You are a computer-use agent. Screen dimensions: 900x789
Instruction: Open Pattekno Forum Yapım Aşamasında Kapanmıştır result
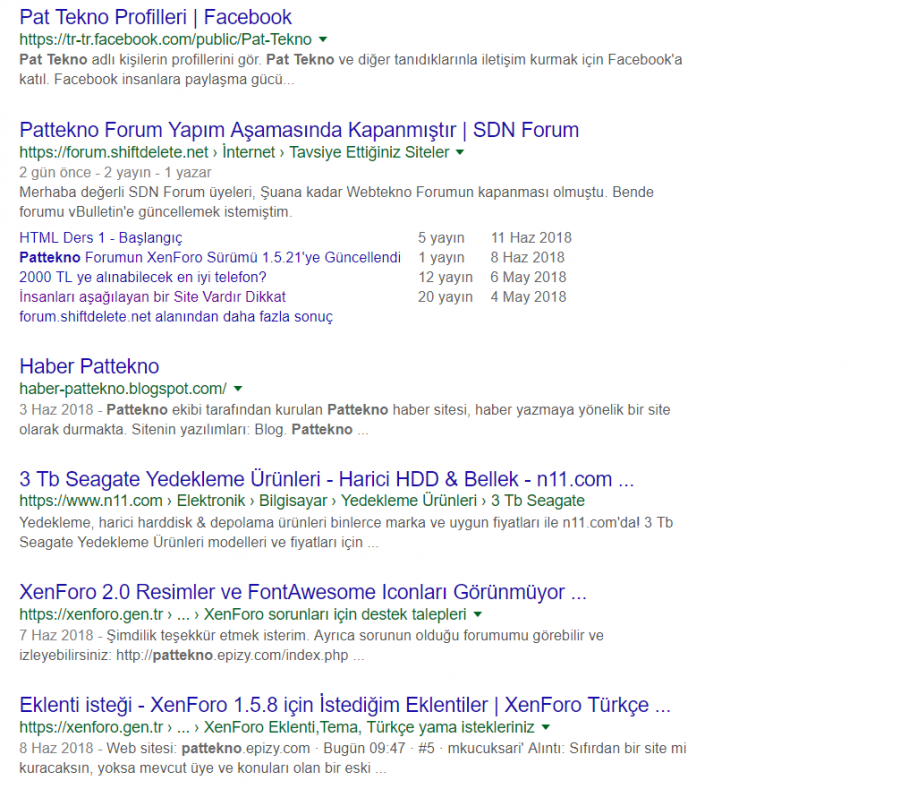[299, 130]
